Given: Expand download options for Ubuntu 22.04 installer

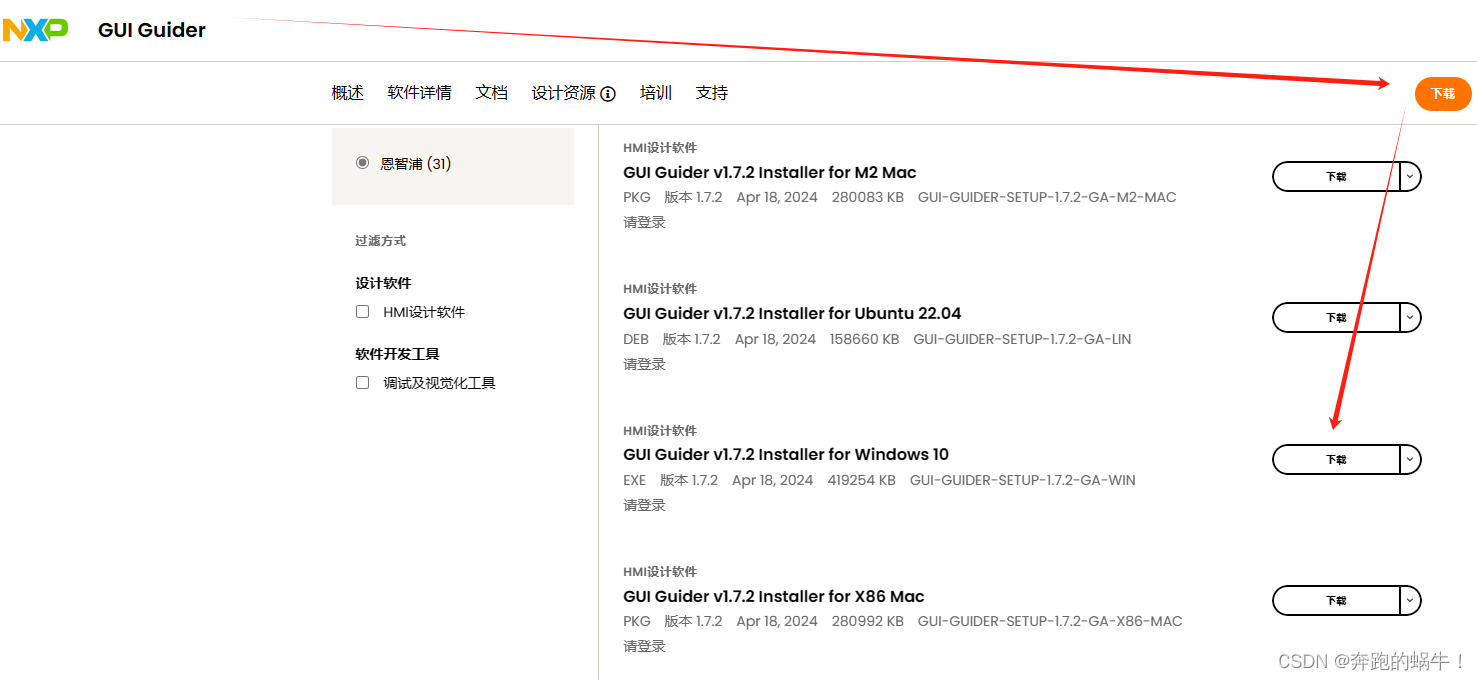Looking at the screenshot, I should click(1410, 318).
